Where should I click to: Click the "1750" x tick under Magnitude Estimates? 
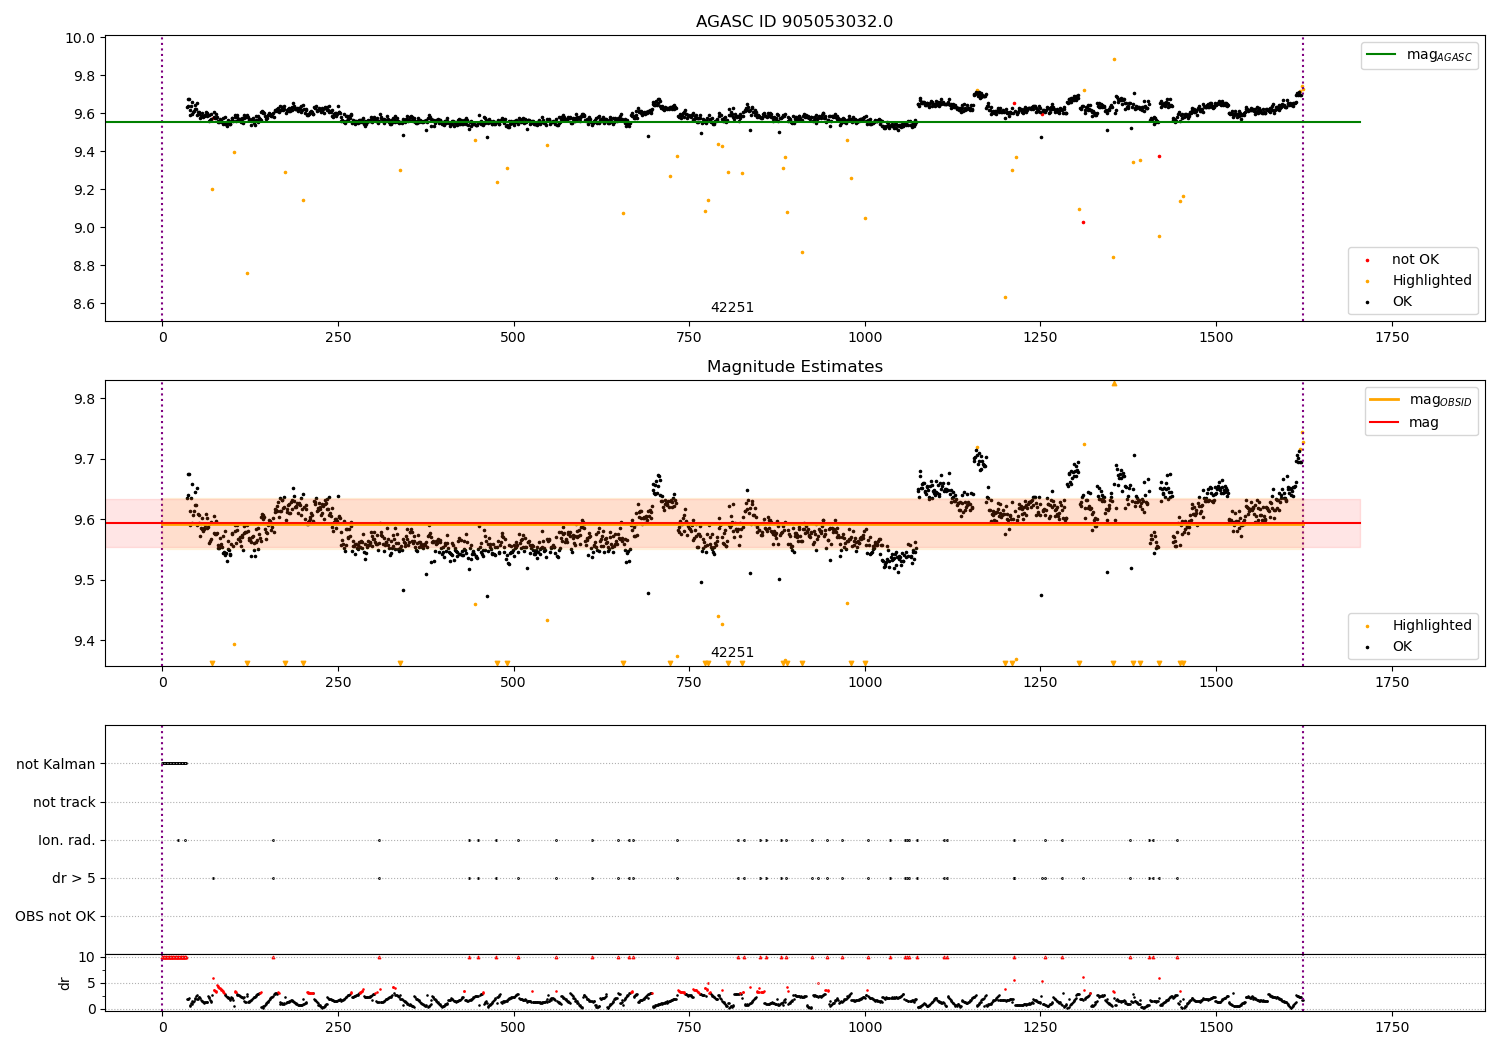click(x=1391, y=682)
